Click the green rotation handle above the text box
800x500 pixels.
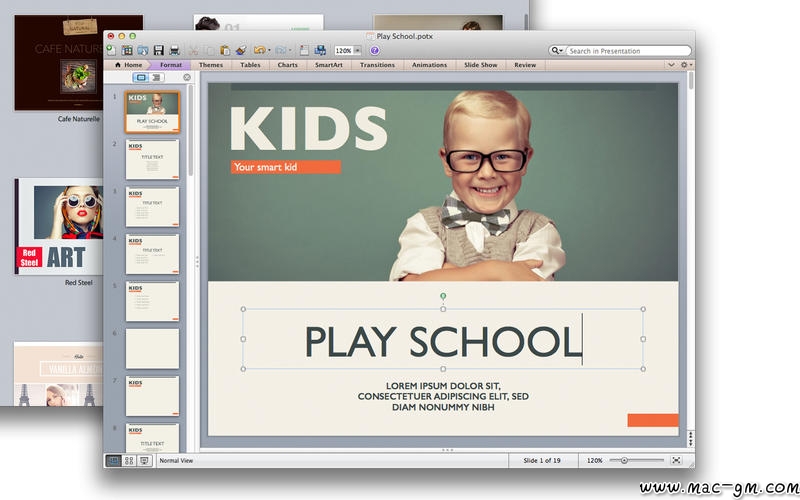click(x=443, y=296)
